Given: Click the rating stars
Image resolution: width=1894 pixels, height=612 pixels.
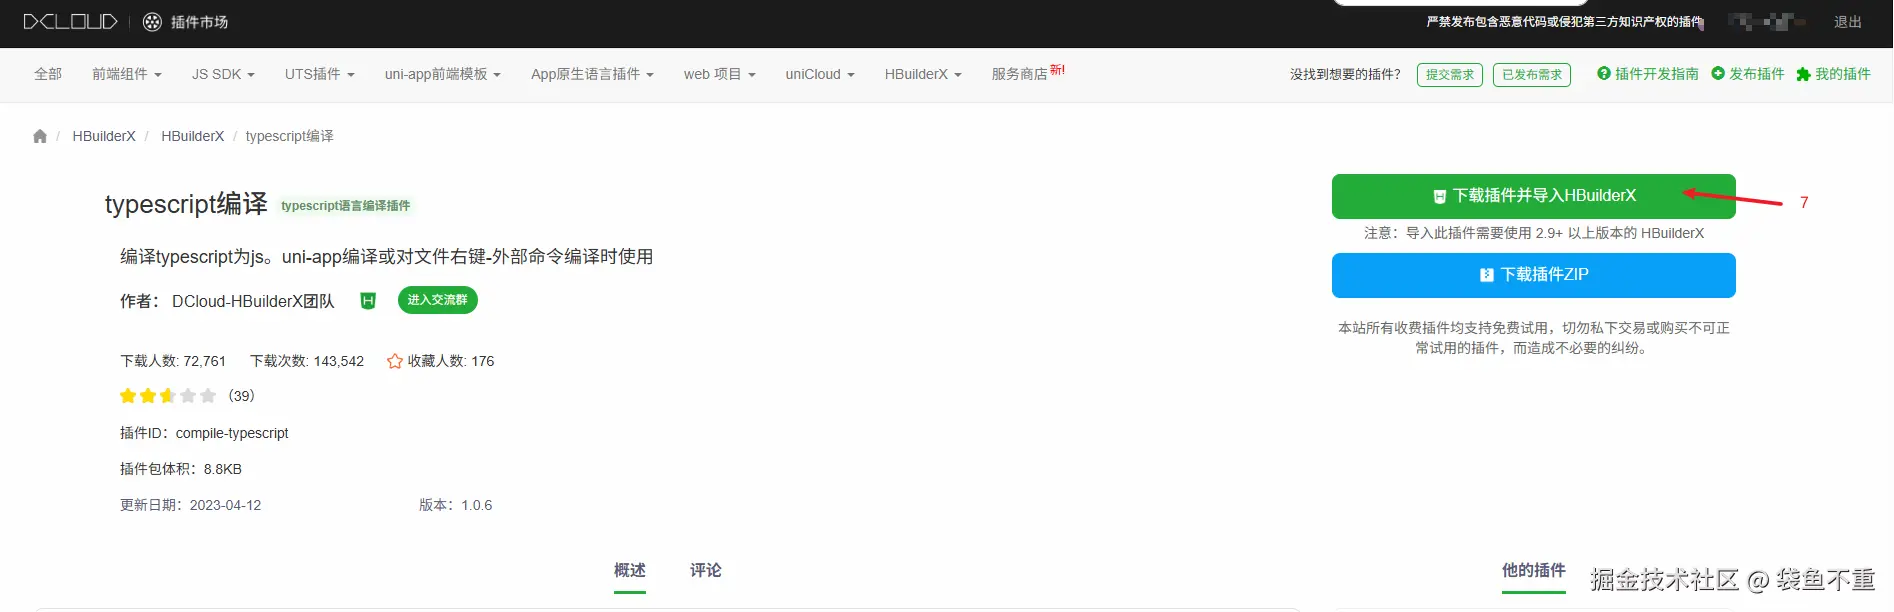Looking at the screenshot, I should pyautogui.click(x=168, y=396).
